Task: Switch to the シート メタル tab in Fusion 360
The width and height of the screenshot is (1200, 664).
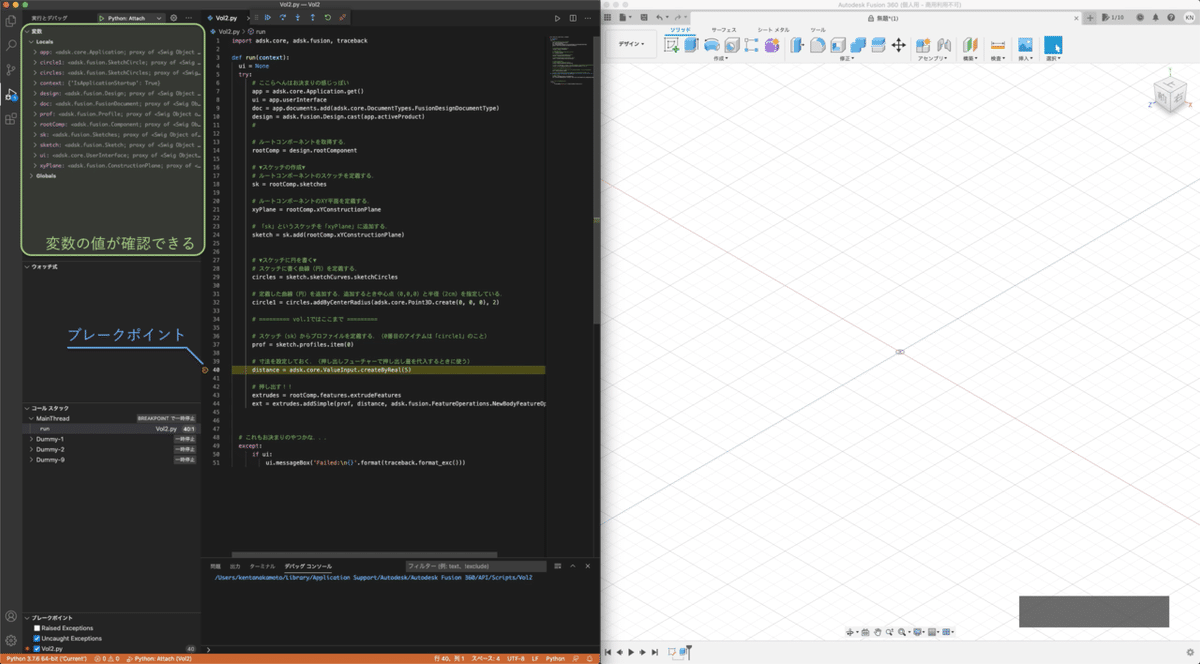Action: point(773,30)
